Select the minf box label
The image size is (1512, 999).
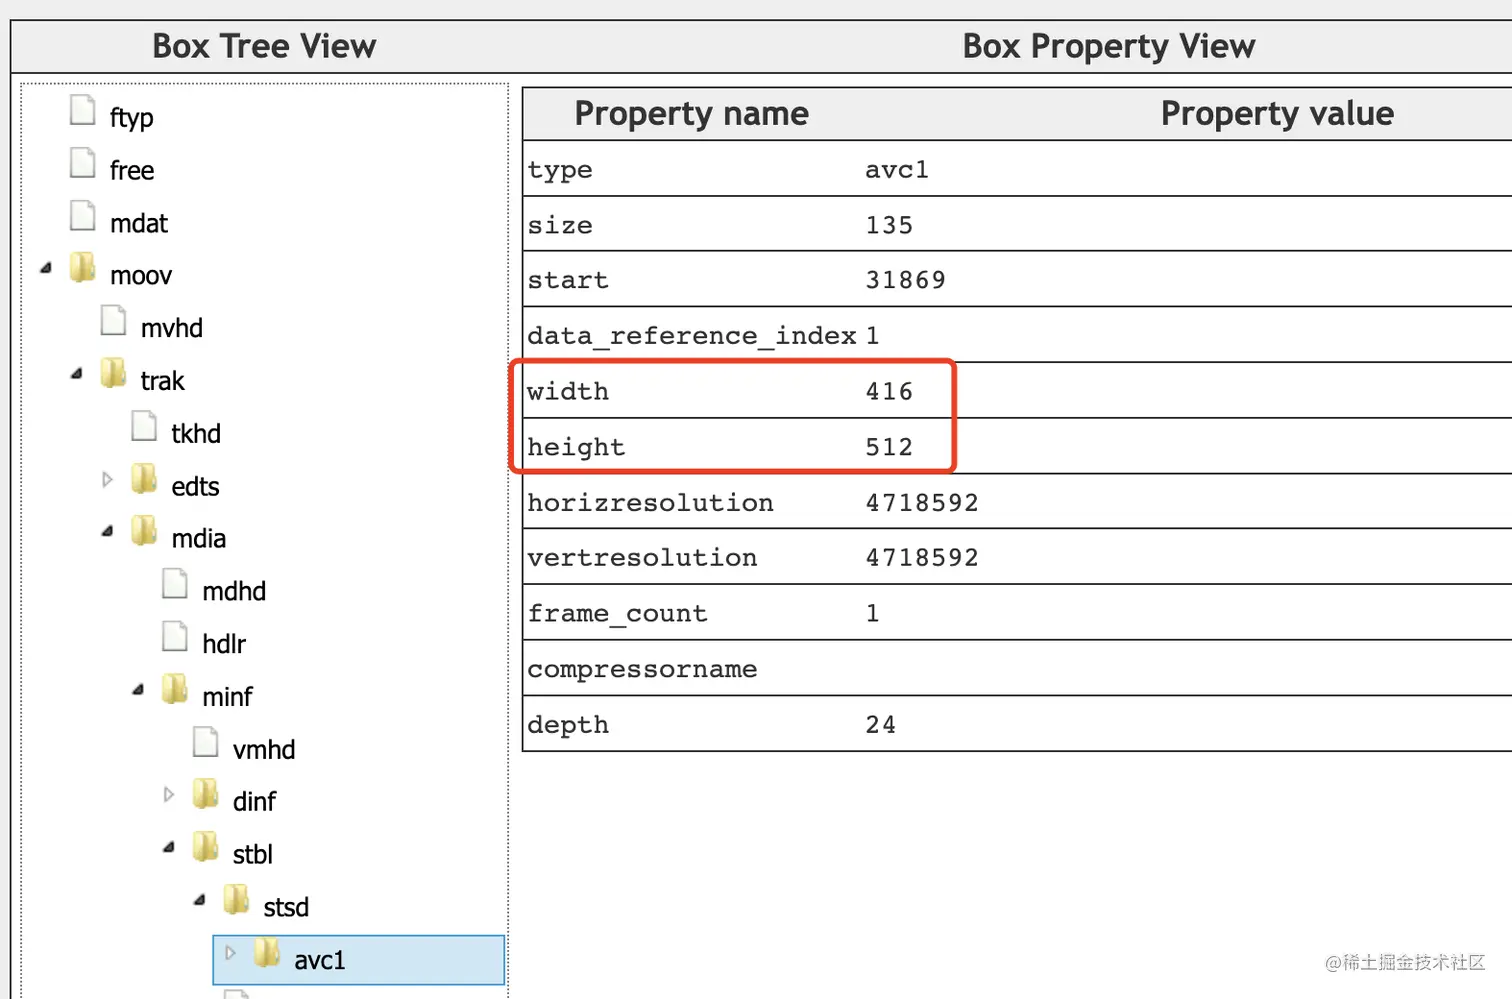tap(227, 697)
